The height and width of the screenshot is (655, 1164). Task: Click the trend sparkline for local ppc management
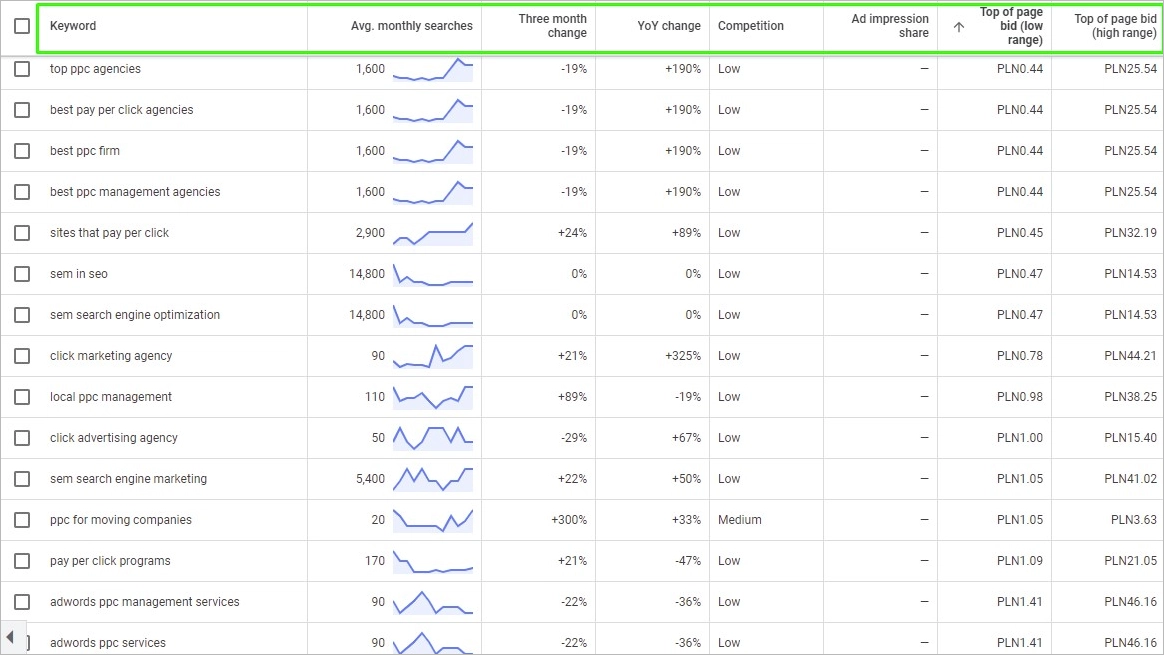click(433, 397)
